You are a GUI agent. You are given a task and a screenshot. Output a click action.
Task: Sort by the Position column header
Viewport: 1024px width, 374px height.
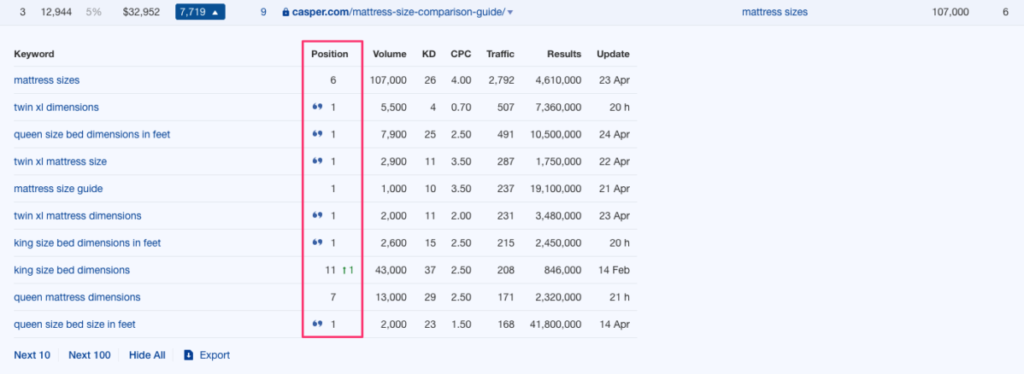330,54
